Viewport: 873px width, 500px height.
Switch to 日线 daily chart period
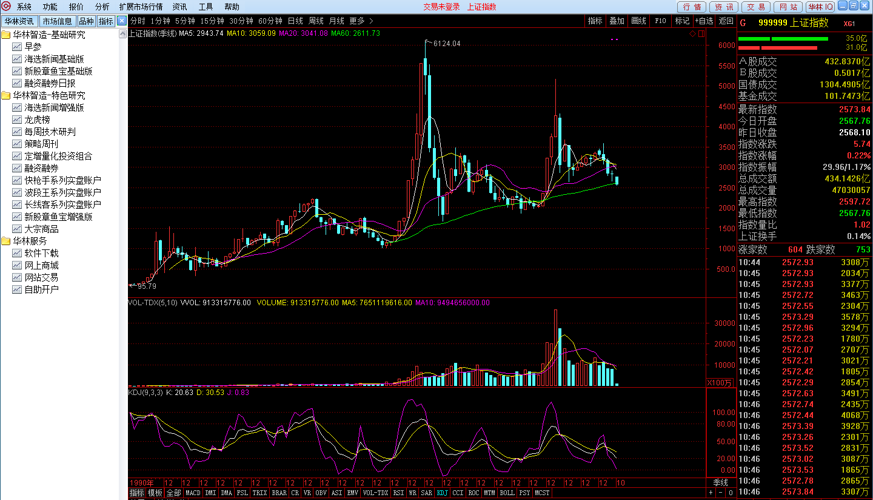click(295, 20)
